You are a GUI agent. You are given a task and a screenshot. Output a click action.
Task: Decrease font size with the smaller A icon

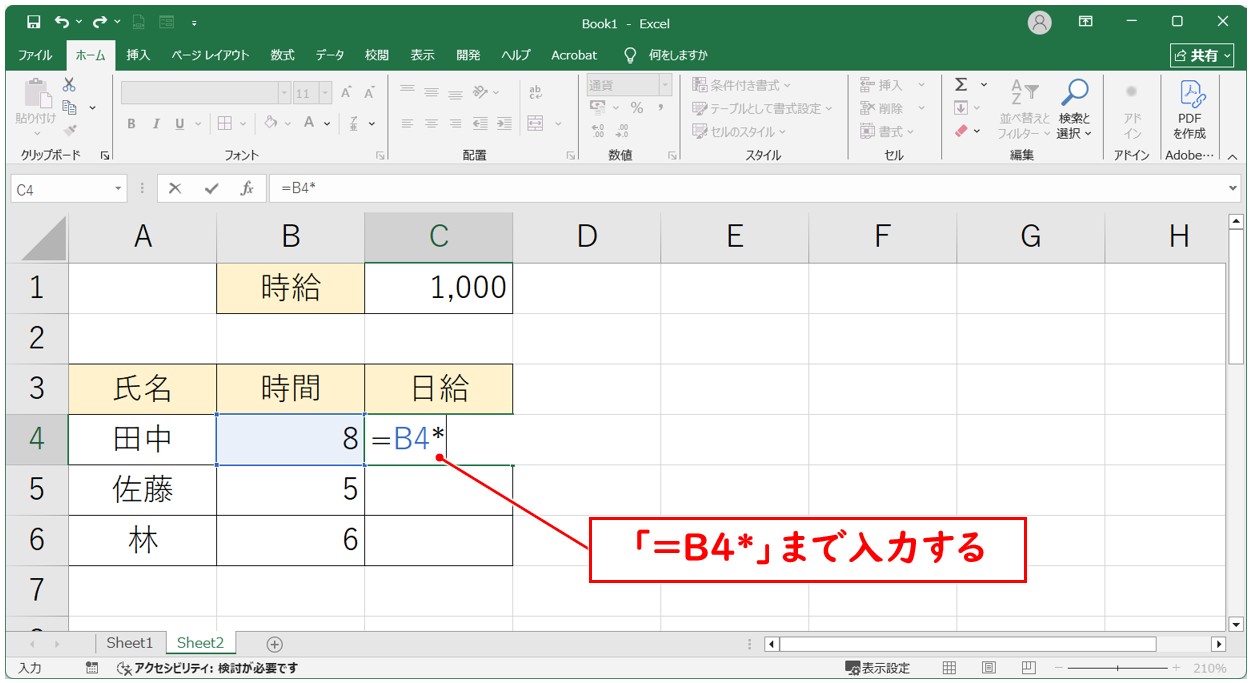(369, 93)
